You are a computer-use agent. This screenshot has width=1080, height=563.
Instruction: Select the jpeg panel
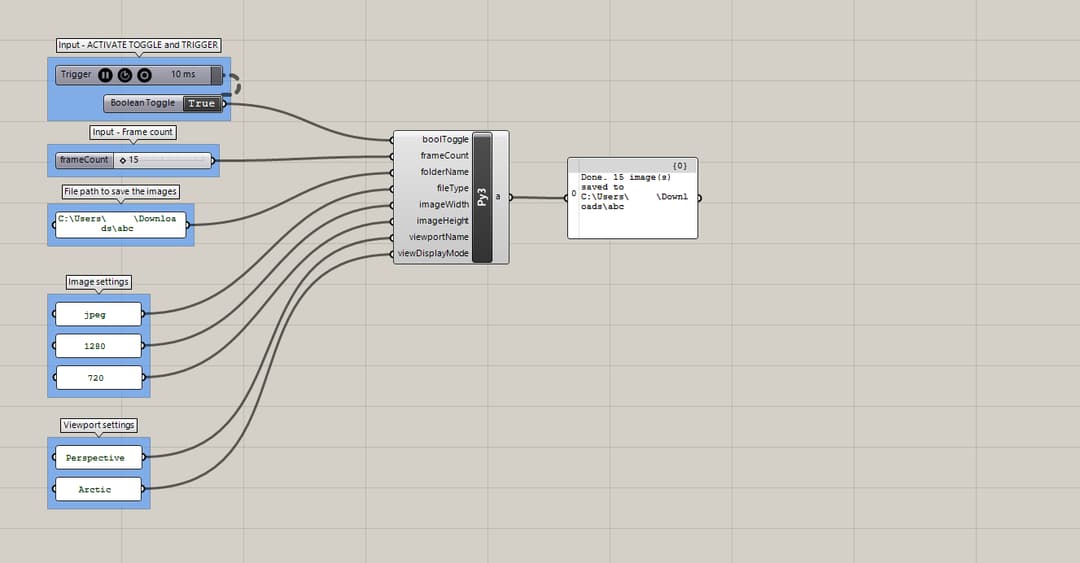point(98,314)
